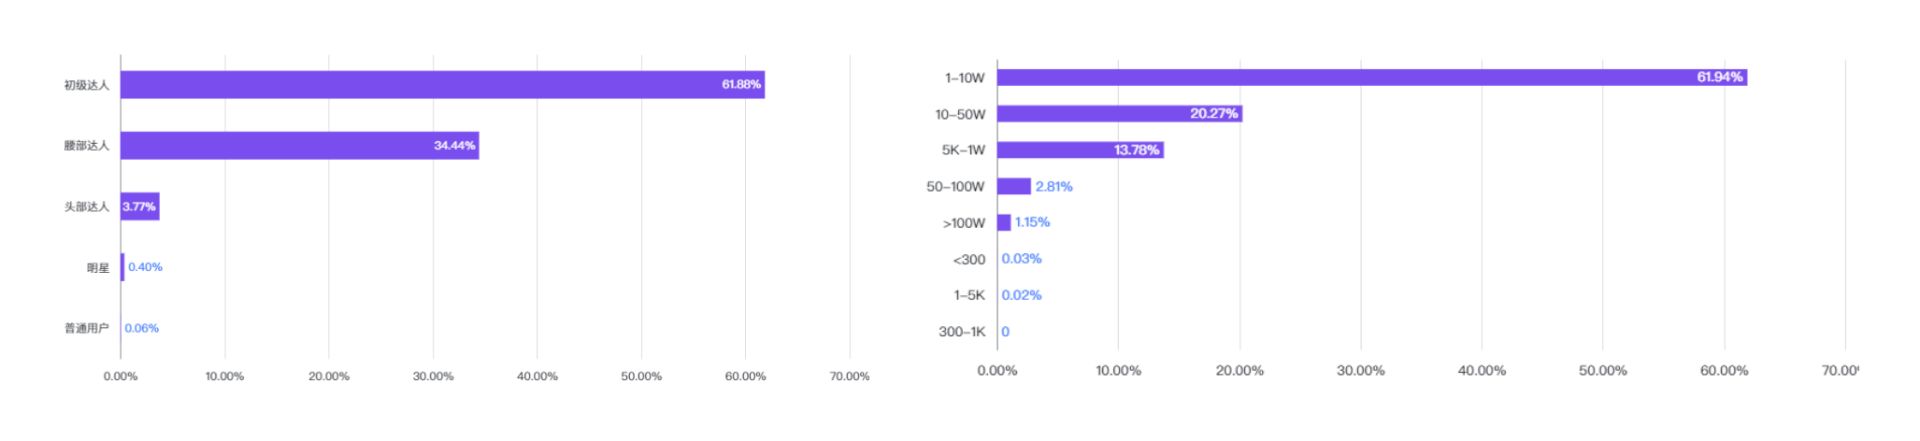The width and height of the screenshot is (1920, 441).
Task: Click the 0.06% value for 普通用户
Action: click(142, 328)
